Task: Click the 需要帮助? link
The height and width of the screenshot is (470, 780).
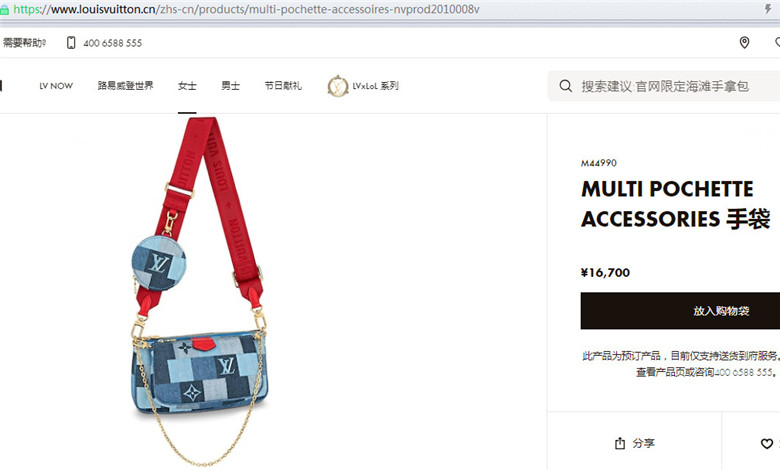Action: [24, 43]
